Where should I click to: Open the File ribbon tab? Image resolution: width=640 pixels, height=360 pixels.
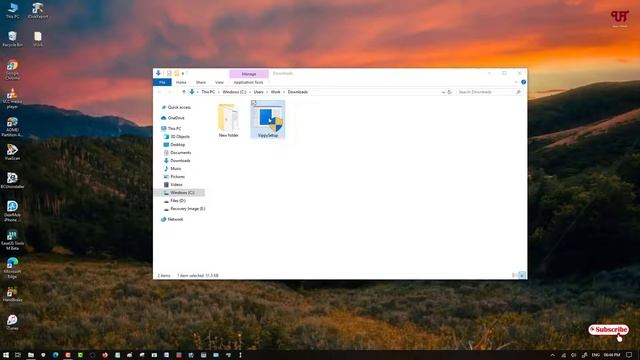(162, 82)
